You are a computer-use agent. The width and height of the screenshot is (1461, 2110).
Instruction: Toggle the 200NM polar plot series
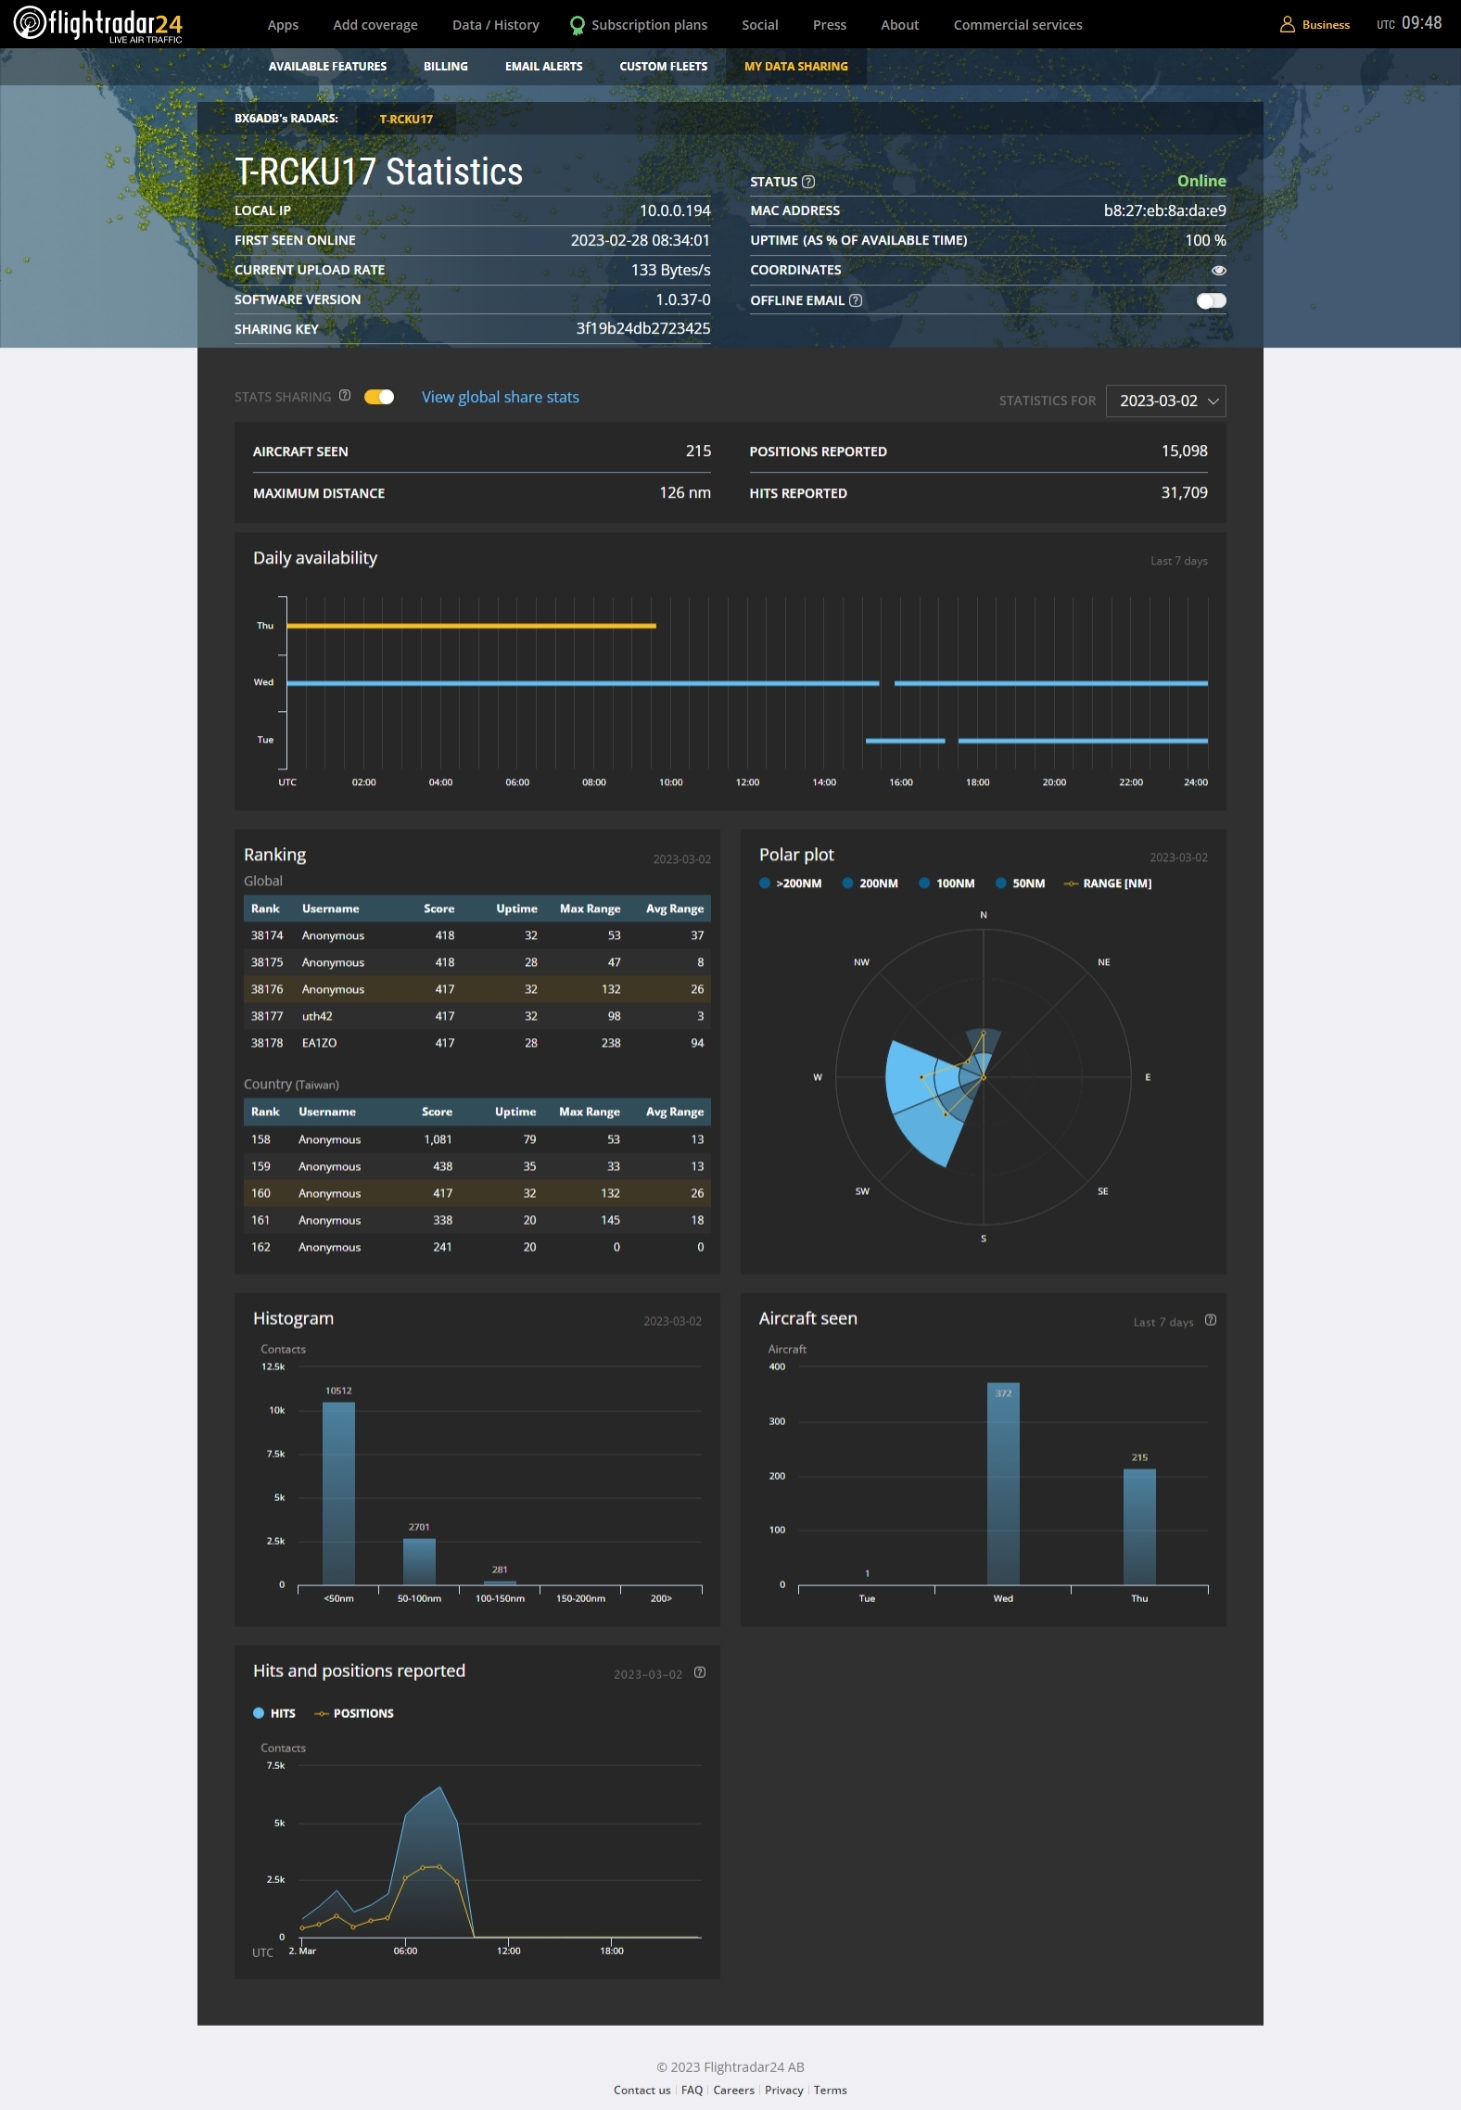click(x=870, y=884)
